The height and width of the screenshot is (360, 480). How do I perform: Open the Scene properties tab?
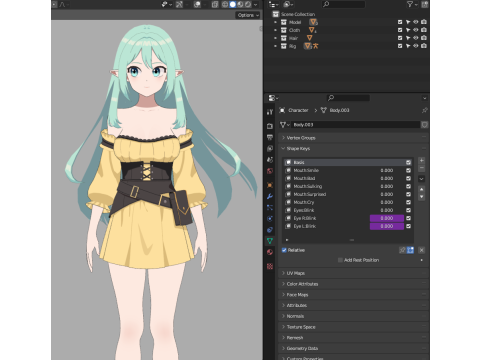click(x=270, y=160)
